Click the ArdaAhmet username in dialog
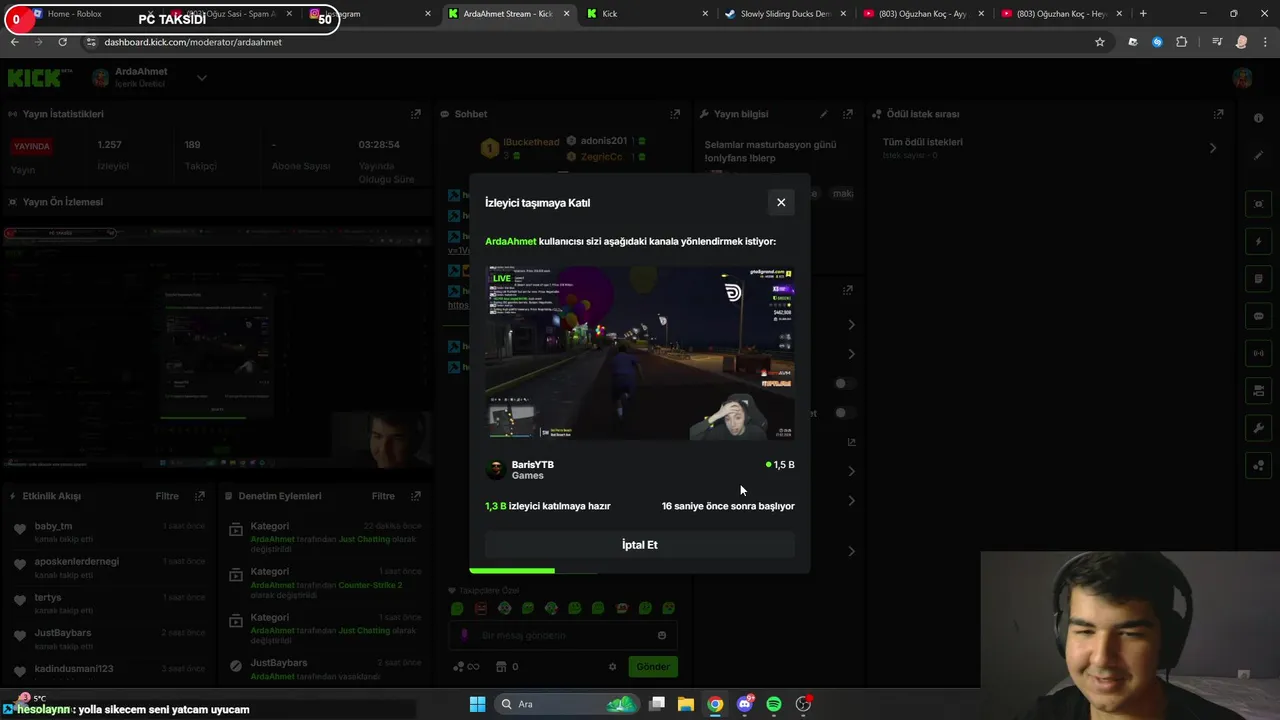Viewport: 1280px width, 720px height. pos(511,241)
